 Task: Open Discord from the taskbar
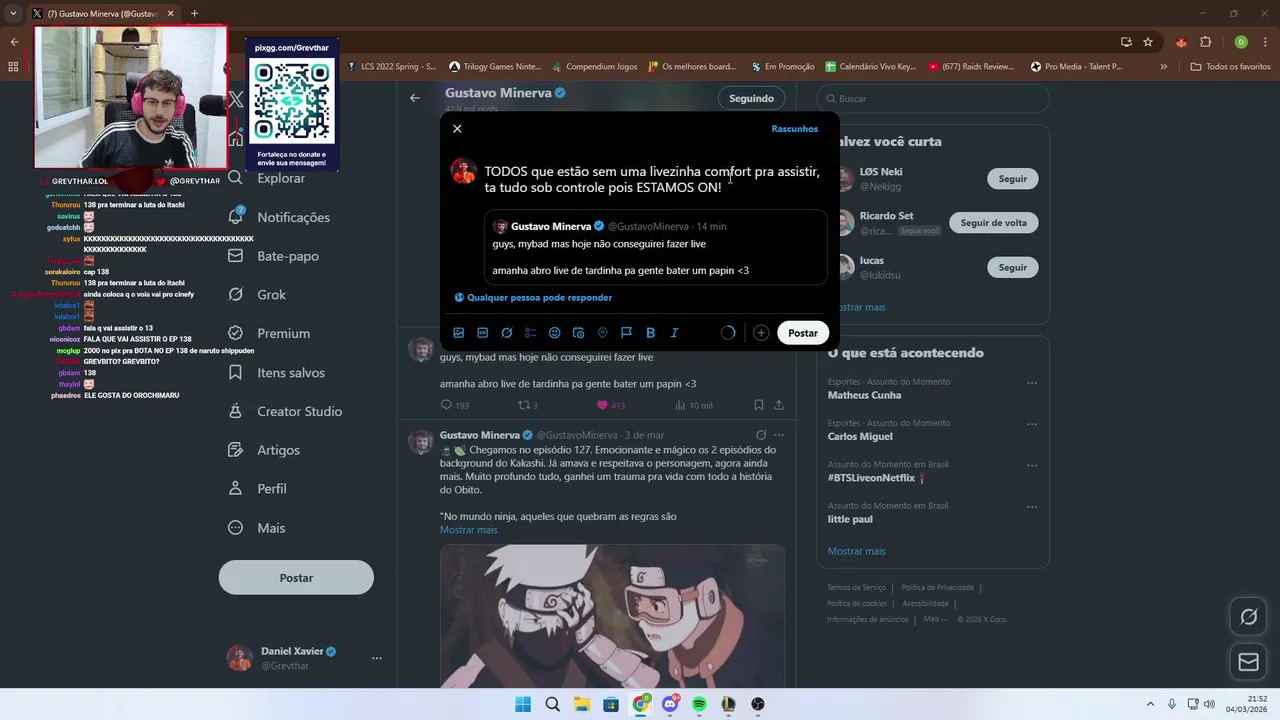pos(670,704)
